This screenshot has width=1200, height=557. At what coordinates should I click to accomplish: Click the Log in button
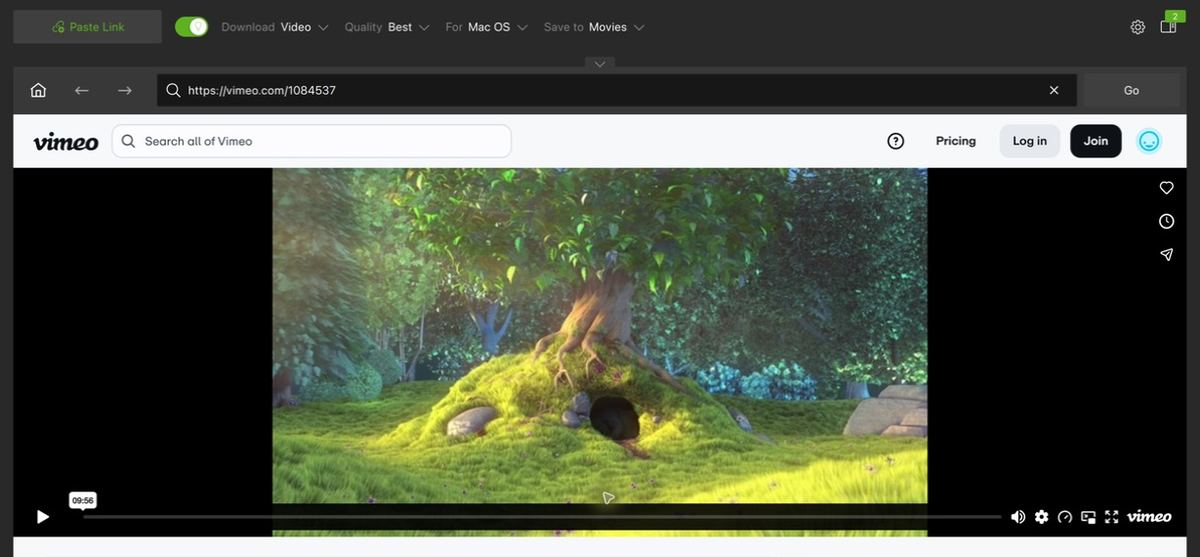(x=1030, y=141)
